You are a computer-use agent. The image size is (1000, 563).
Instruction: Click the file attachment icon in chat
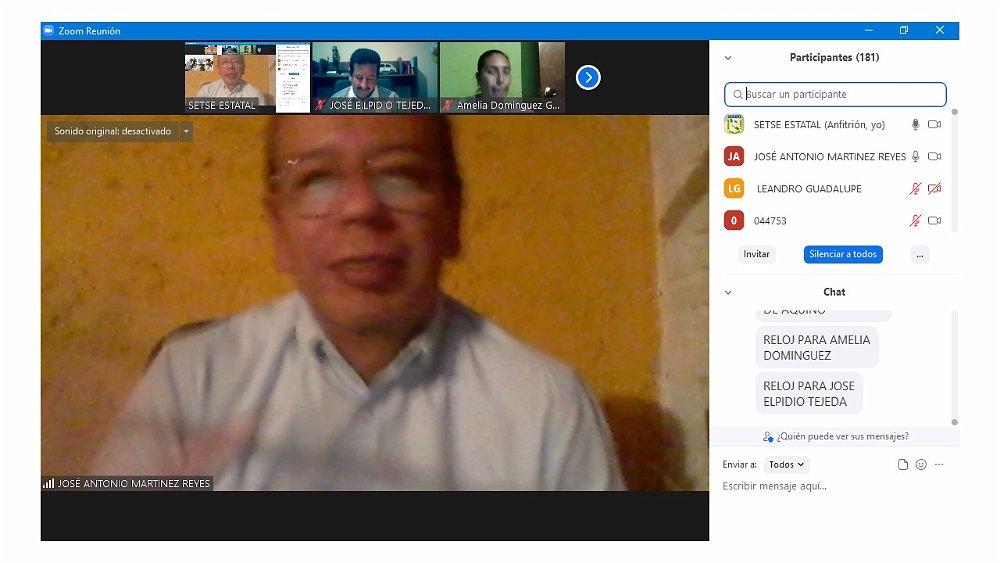click(903, 465)
